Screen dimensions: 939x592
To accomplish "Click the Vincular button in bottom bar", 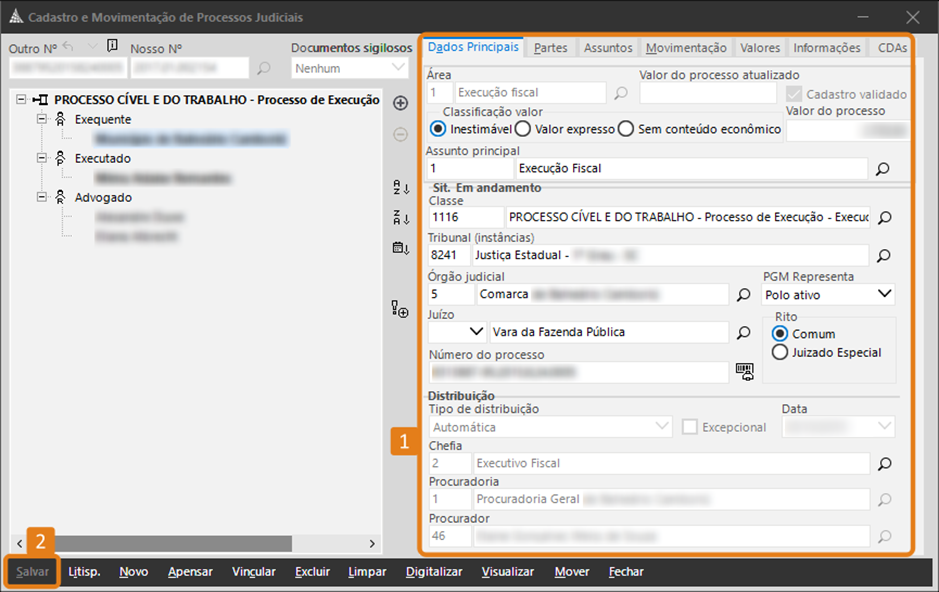I will [253, 571].
